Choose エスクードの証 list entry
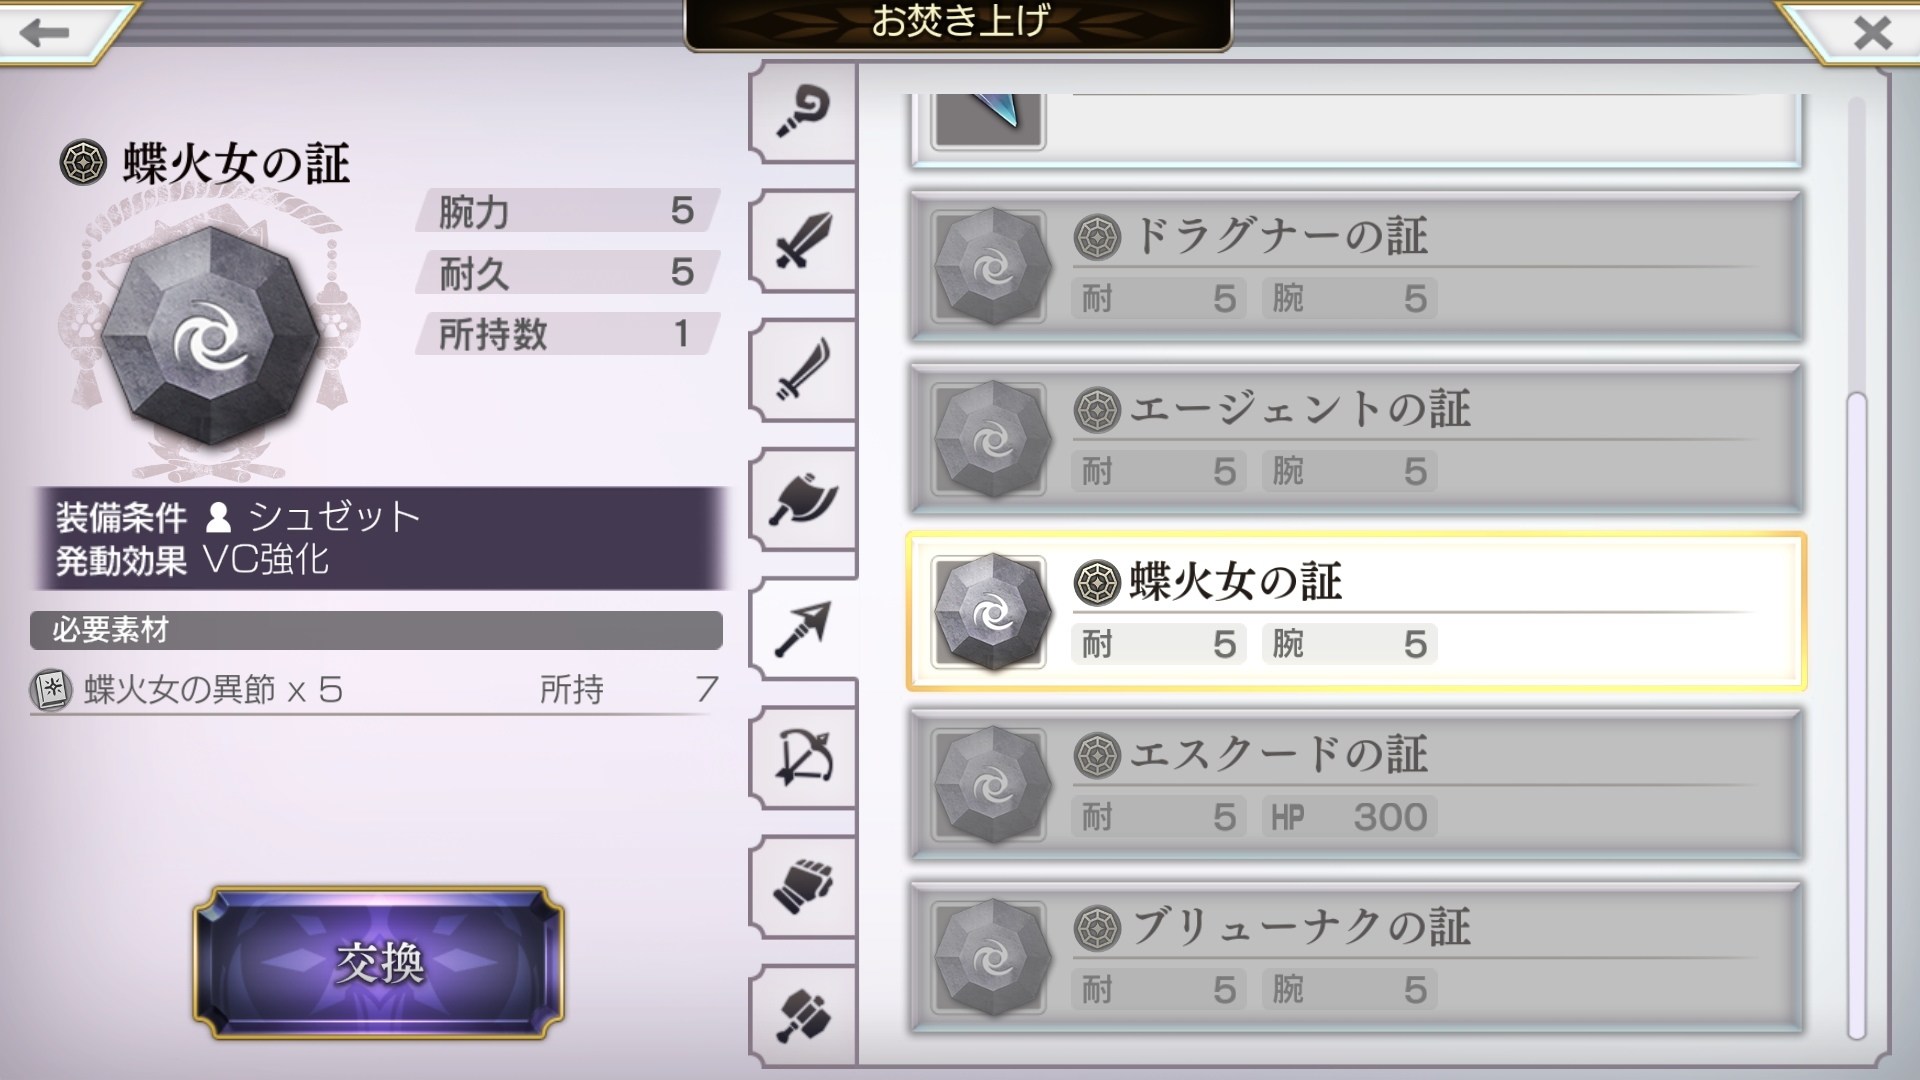Screen dimensions: 1920x1080 [1356, 785]
